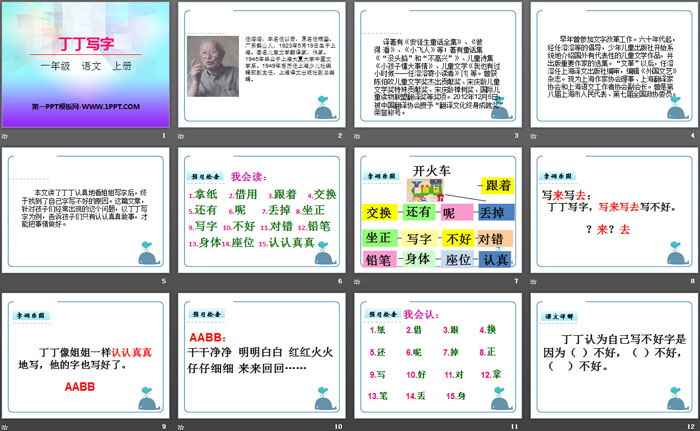
Task: Click slide number 5 label
Action: click(164, 281)
